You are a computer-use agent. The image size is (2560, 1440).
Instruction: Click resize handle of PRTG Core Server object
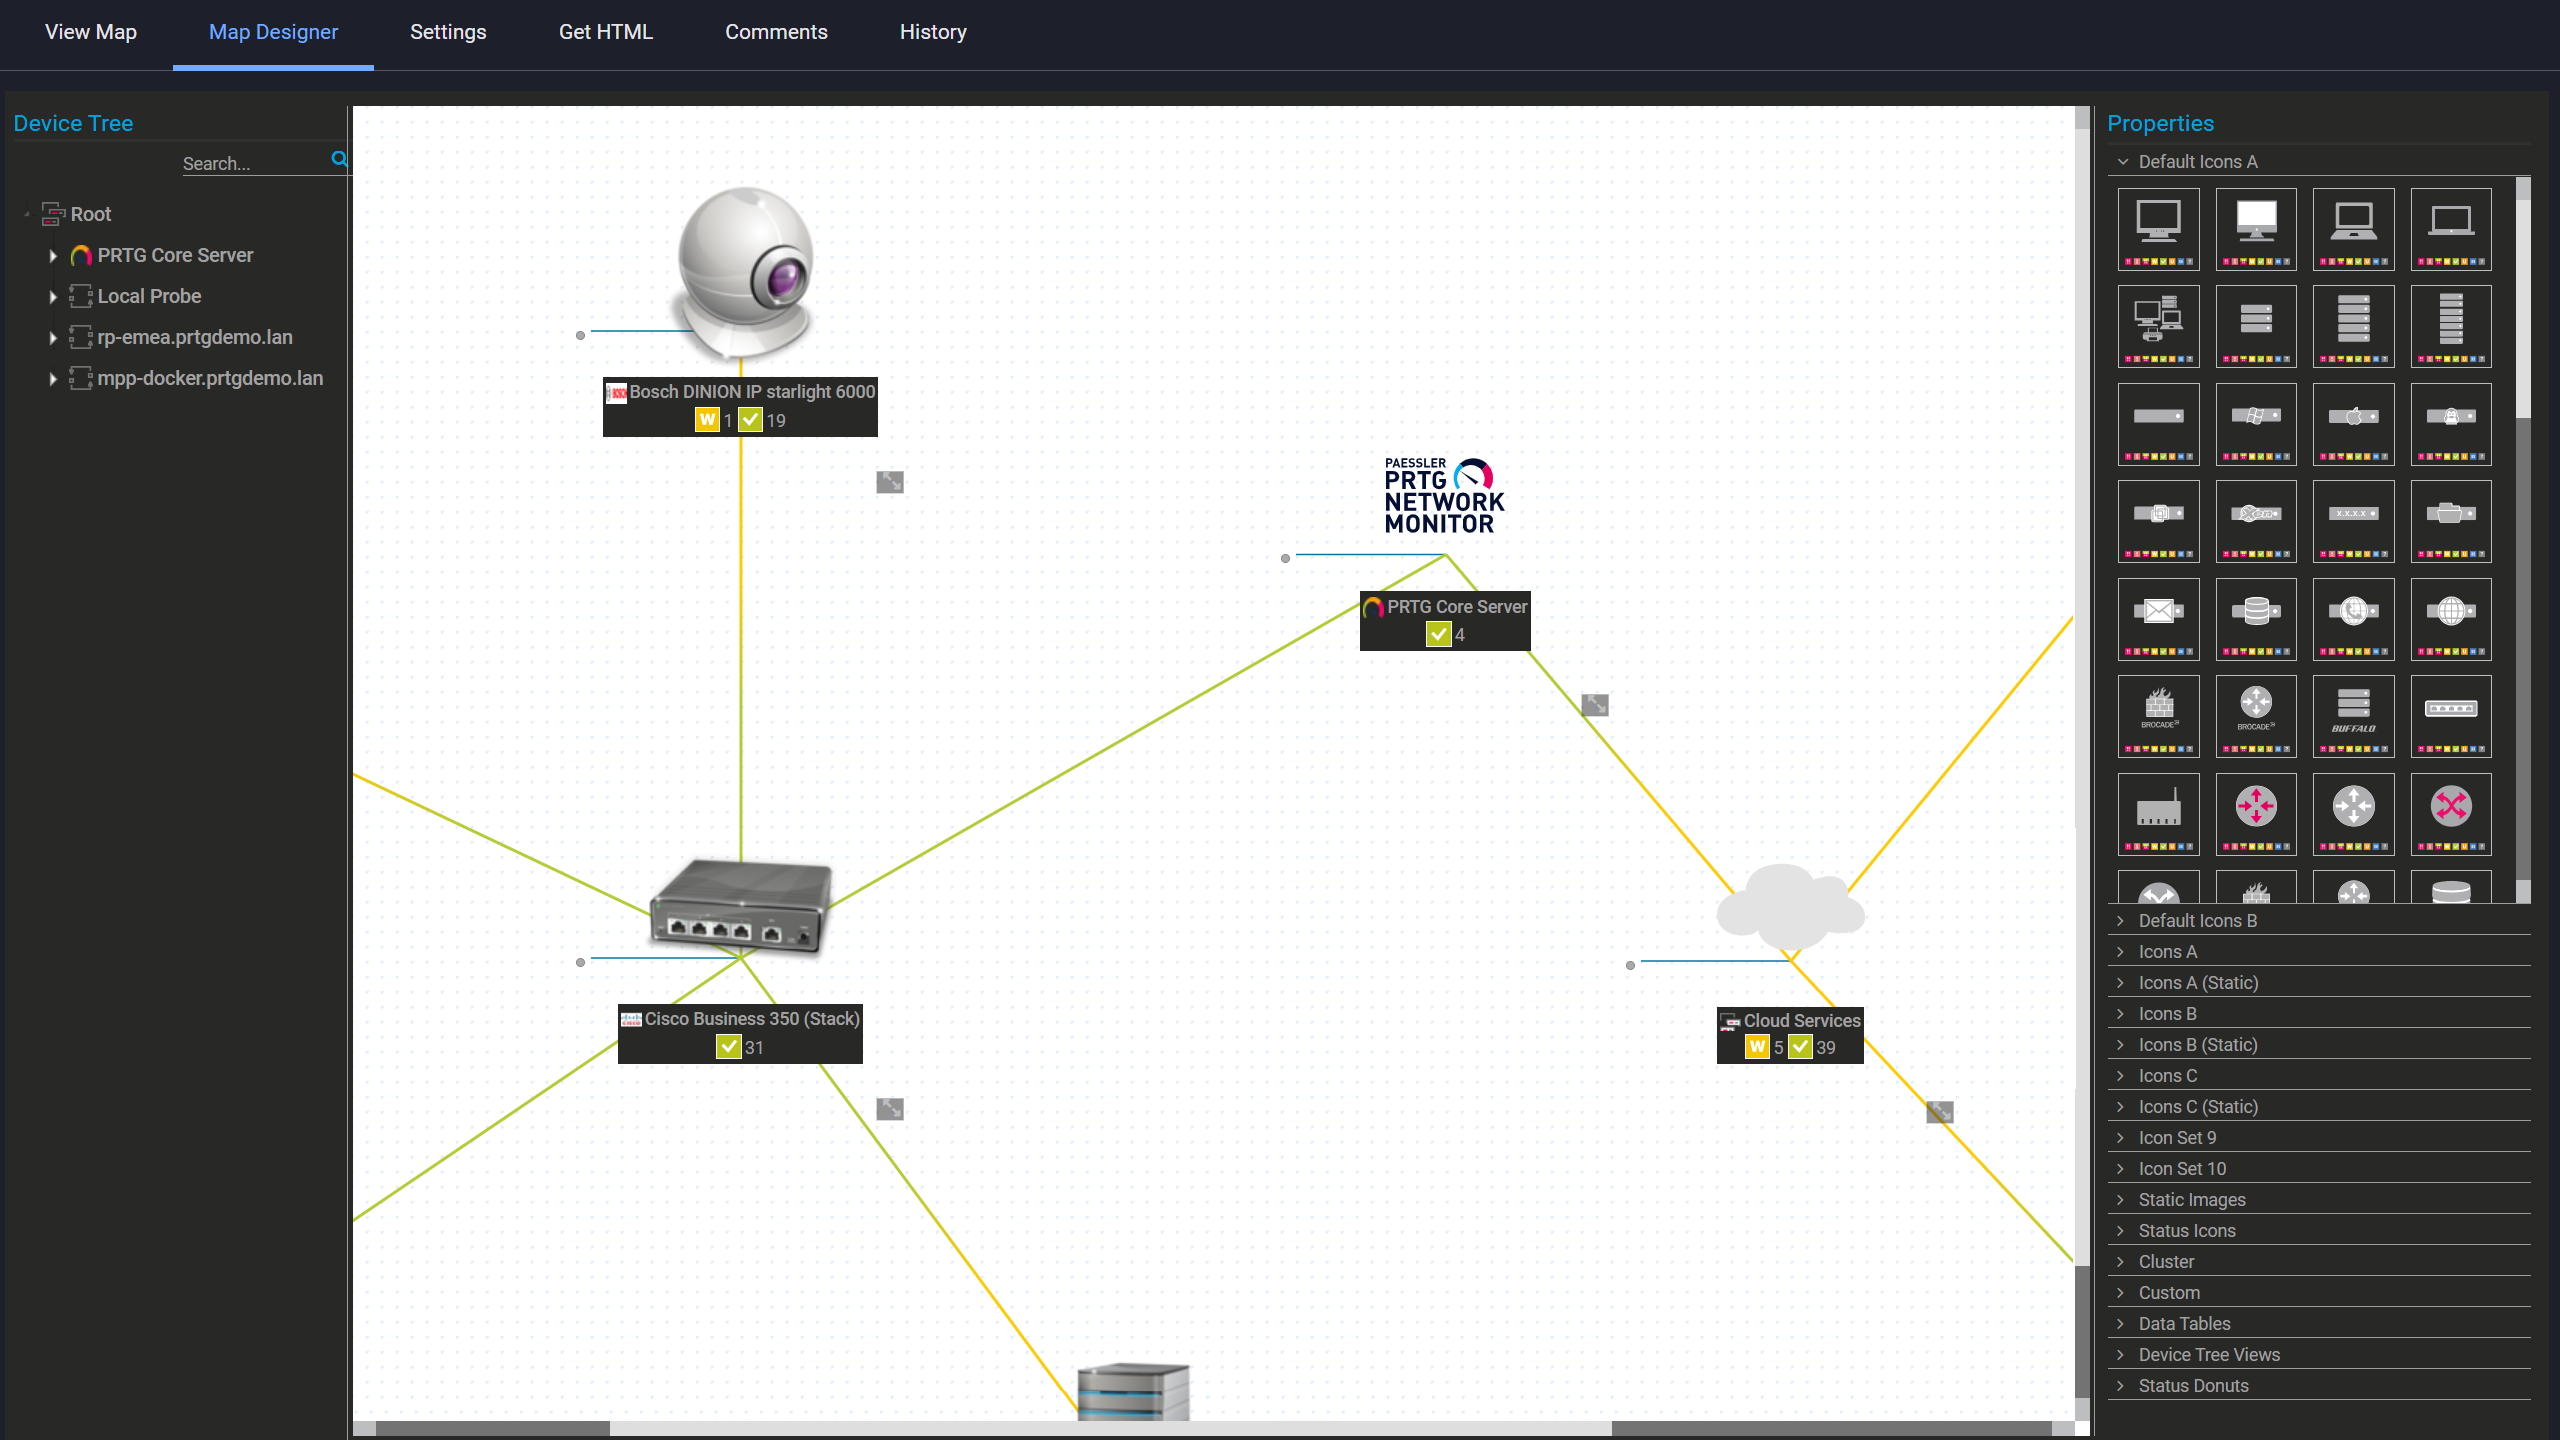point(1595,705)
